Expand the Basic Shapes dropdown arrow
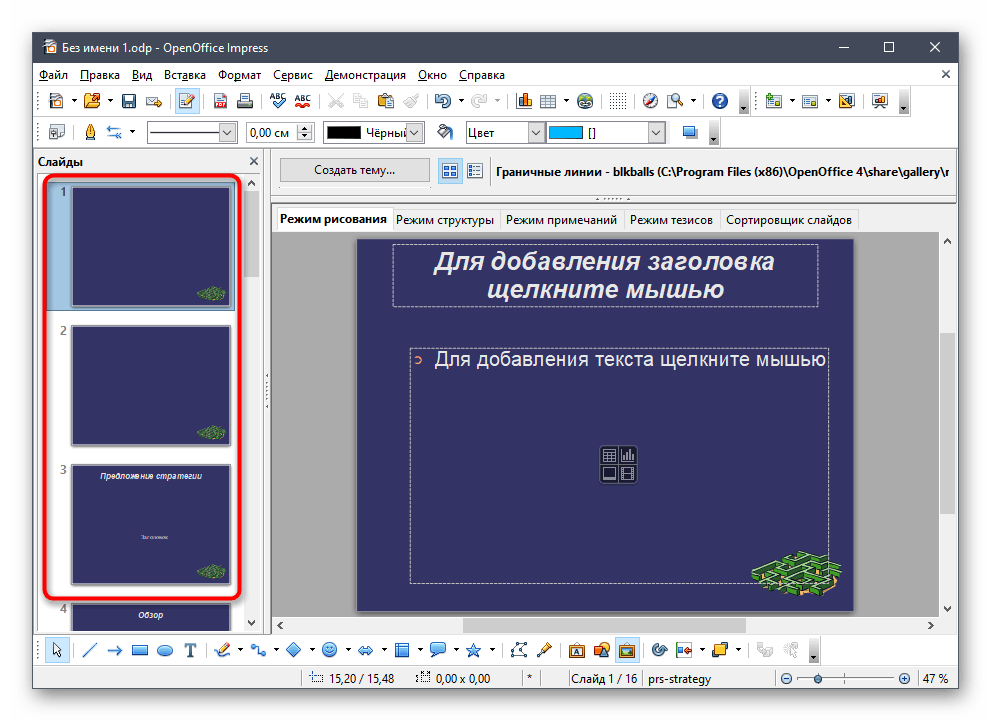The height and width of the screenshot is (721, 991). pyautogui.click(x=312, y=650)
